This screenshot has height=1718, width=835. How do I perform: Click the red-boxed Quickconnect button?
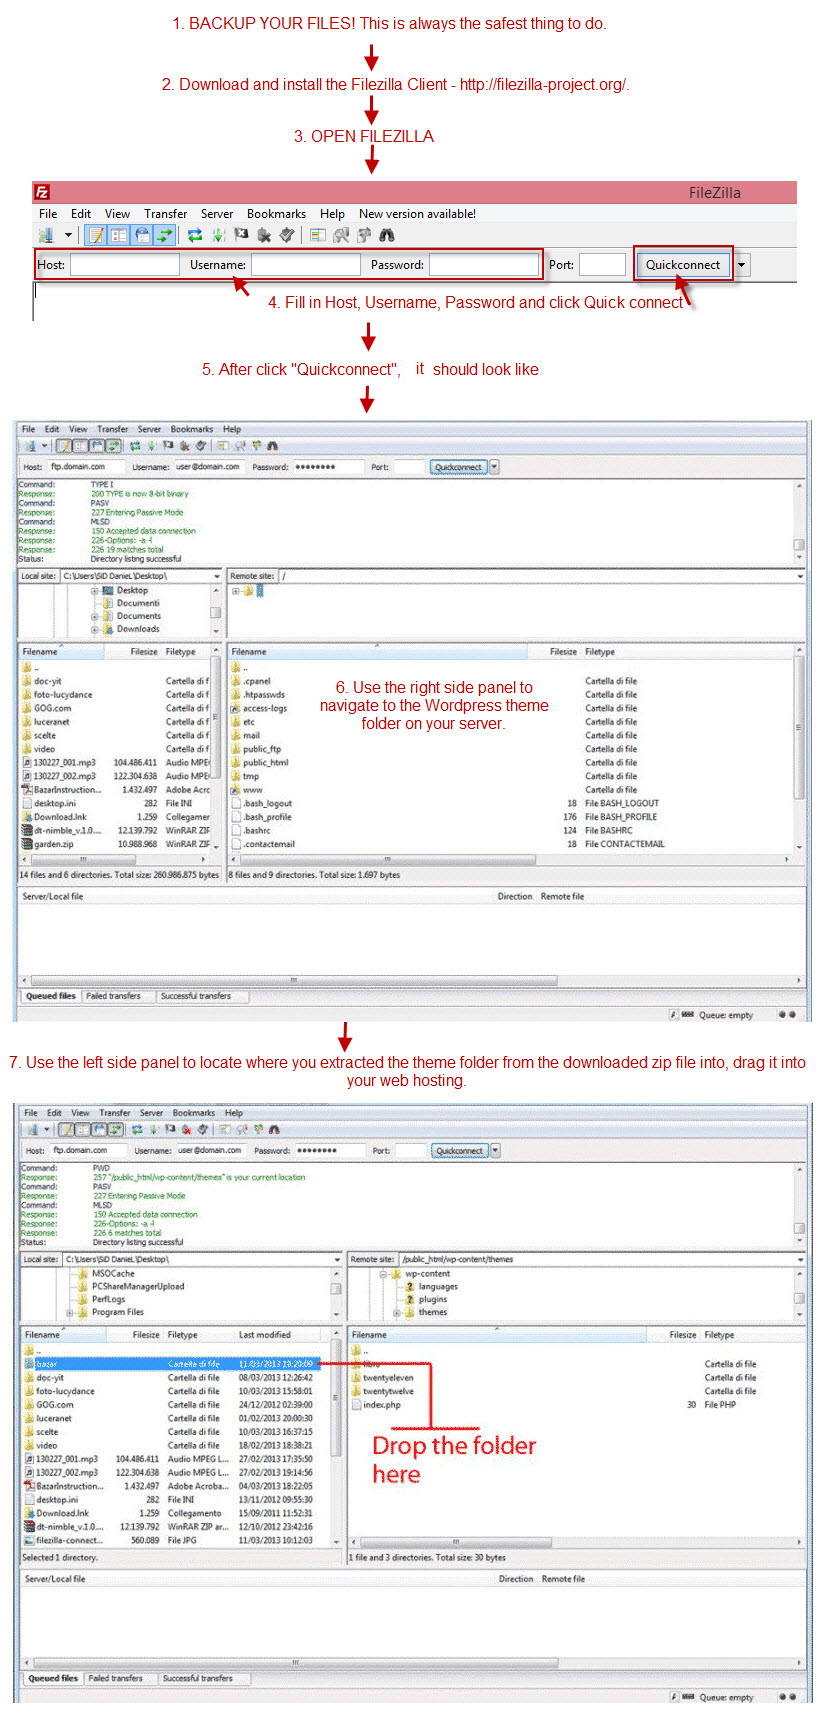click(683, 265)
